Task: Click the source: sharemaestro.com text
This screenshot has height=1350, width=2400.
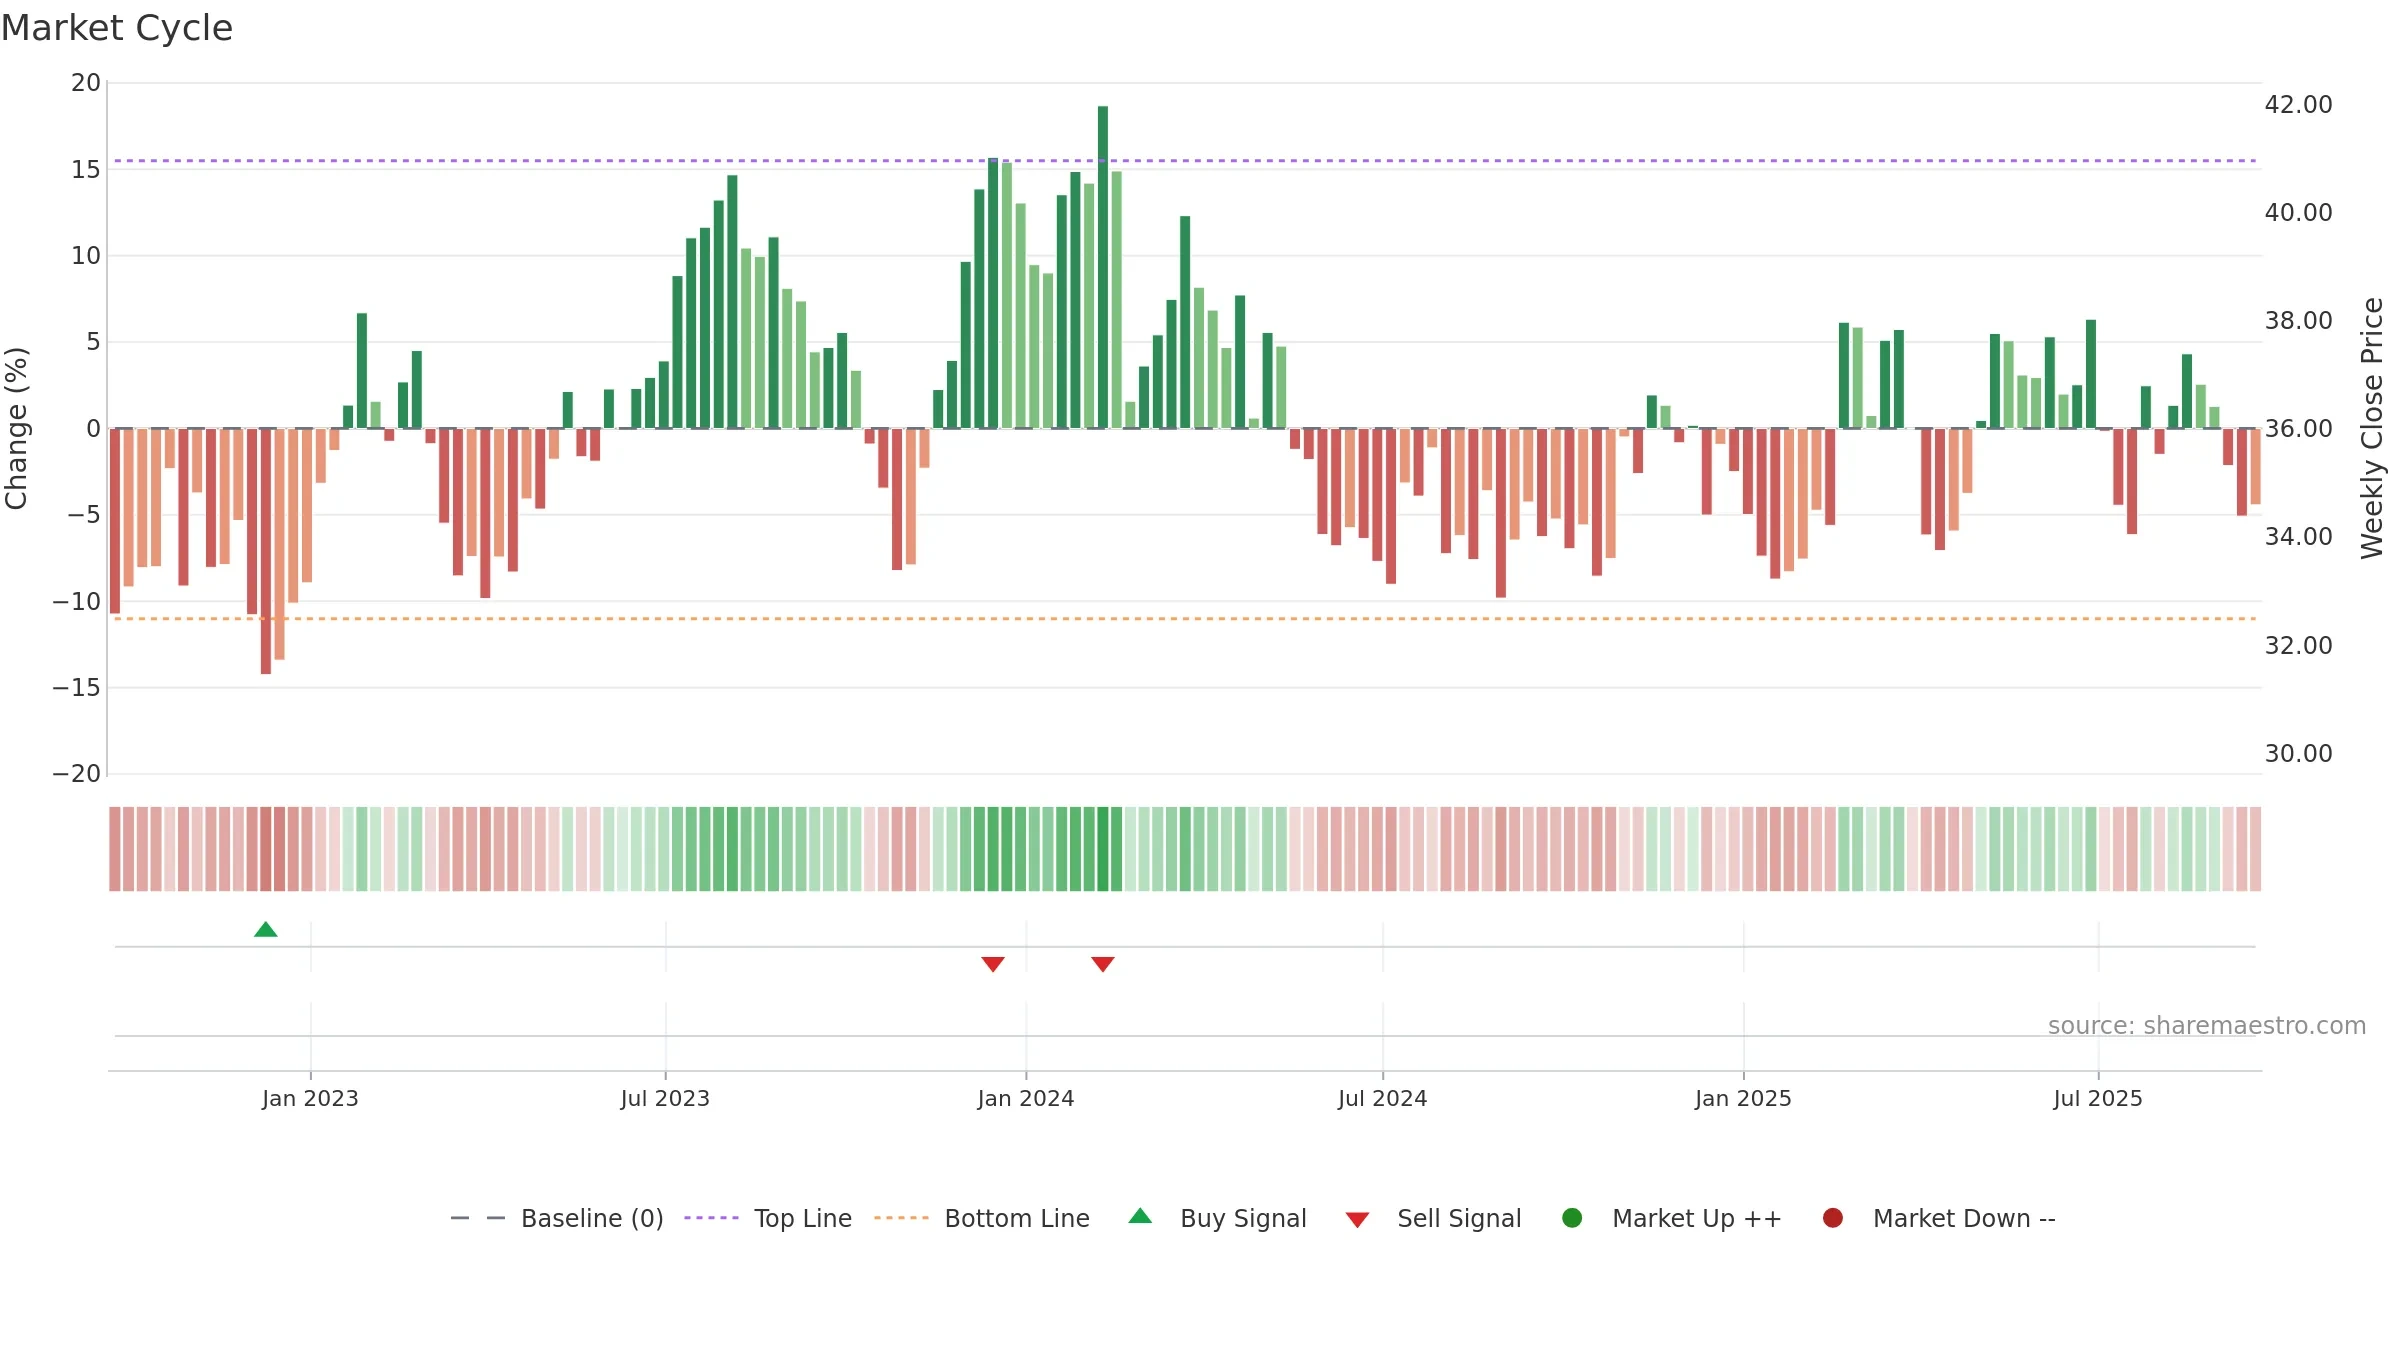Action: click(x=2207, y=1025)
